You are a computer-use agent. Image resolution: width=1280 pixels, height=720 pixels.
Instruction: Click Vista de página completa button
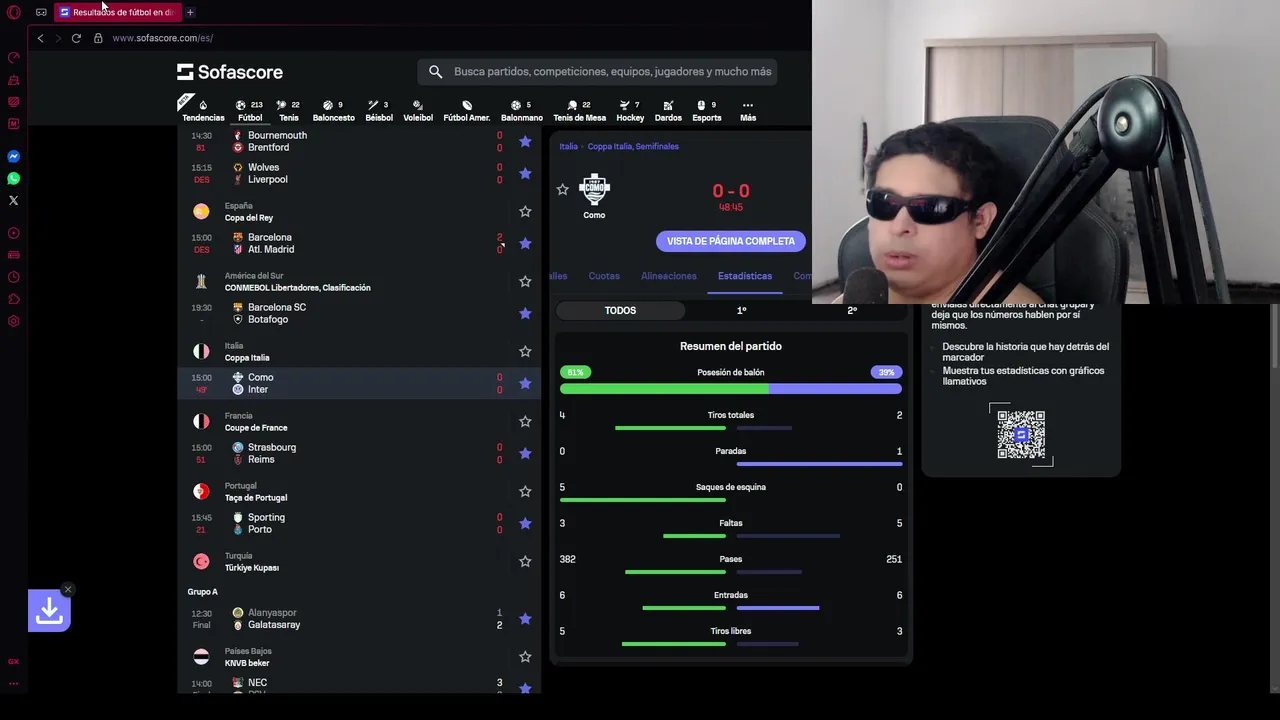coord(731,241)
